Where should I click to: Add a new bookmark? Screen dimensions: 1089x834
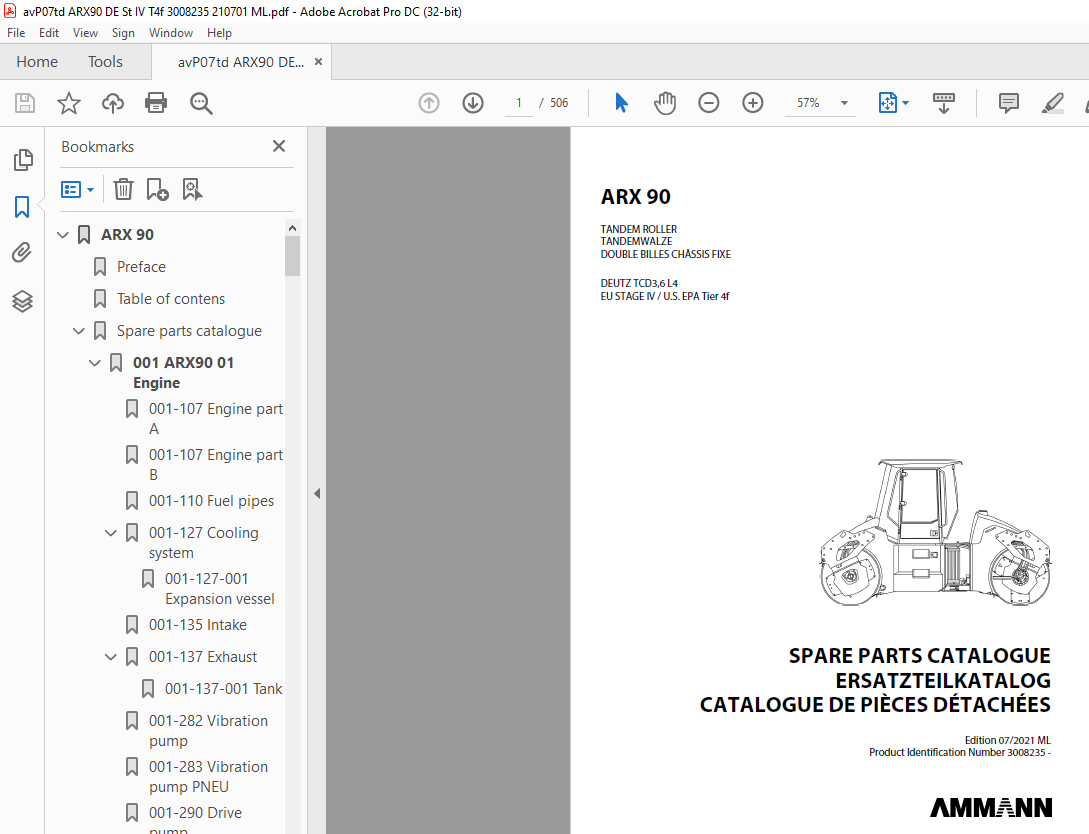(x=157, y=190)
